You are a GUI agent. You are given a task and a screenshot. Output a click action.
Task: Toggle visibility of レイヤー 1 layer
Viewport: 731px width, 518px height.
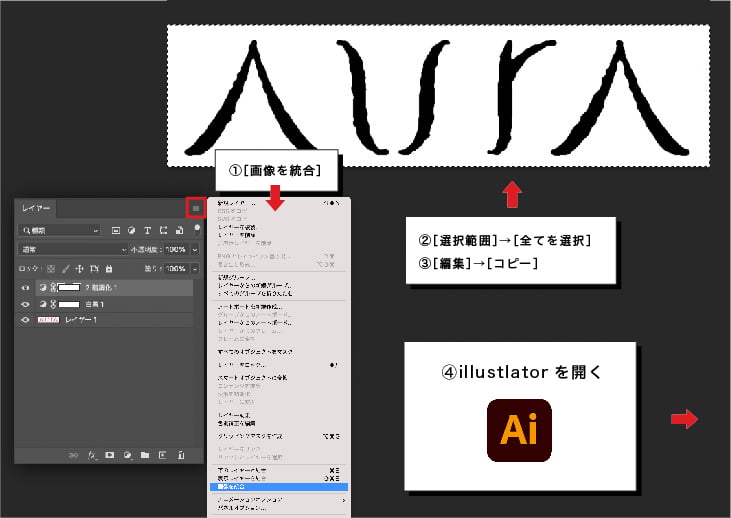(x=26, y=320)
